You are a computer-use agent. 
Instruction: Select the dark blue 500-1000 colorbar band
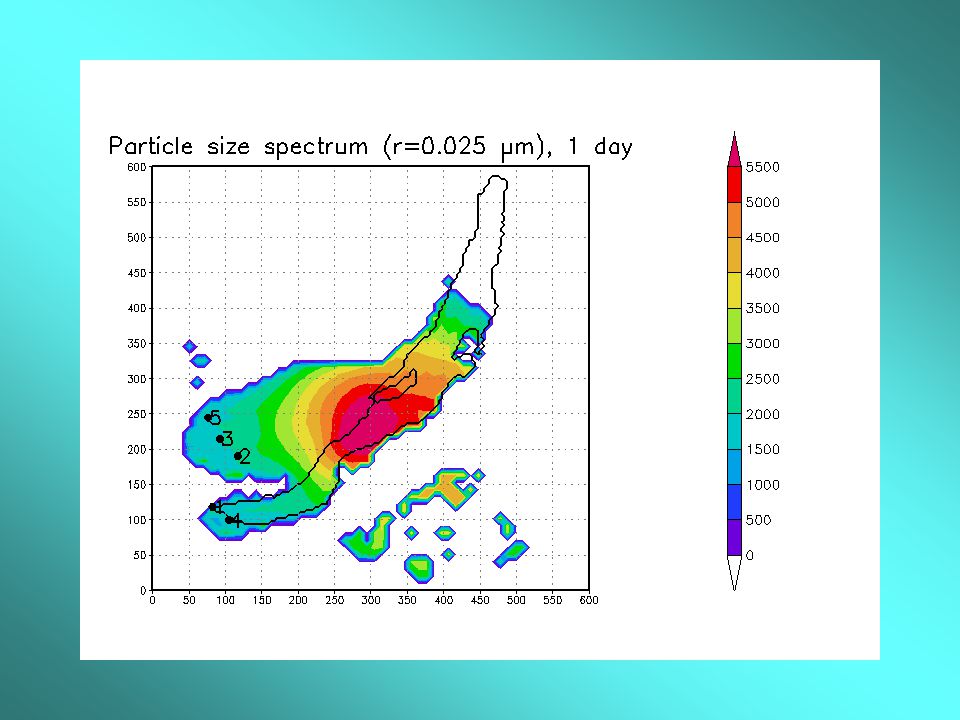pos(734,502)
